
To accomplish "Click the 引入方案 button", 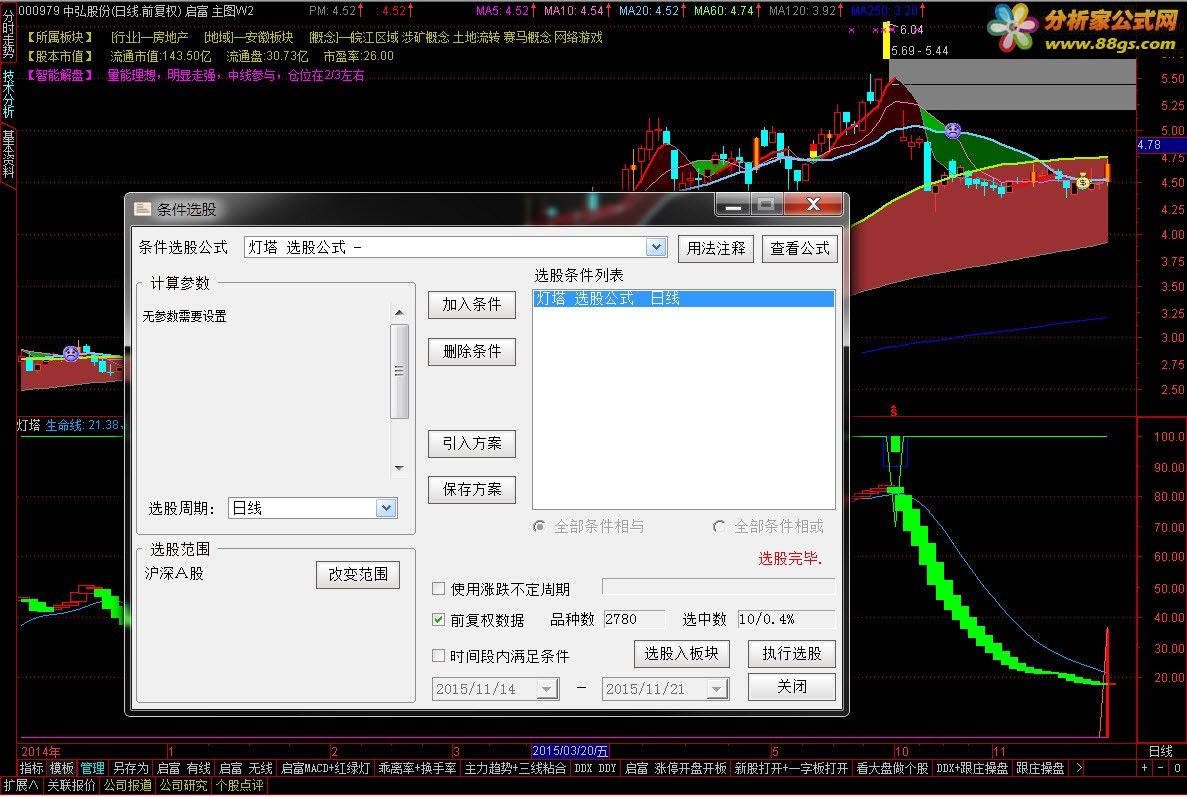I will [x=472, y=444].
